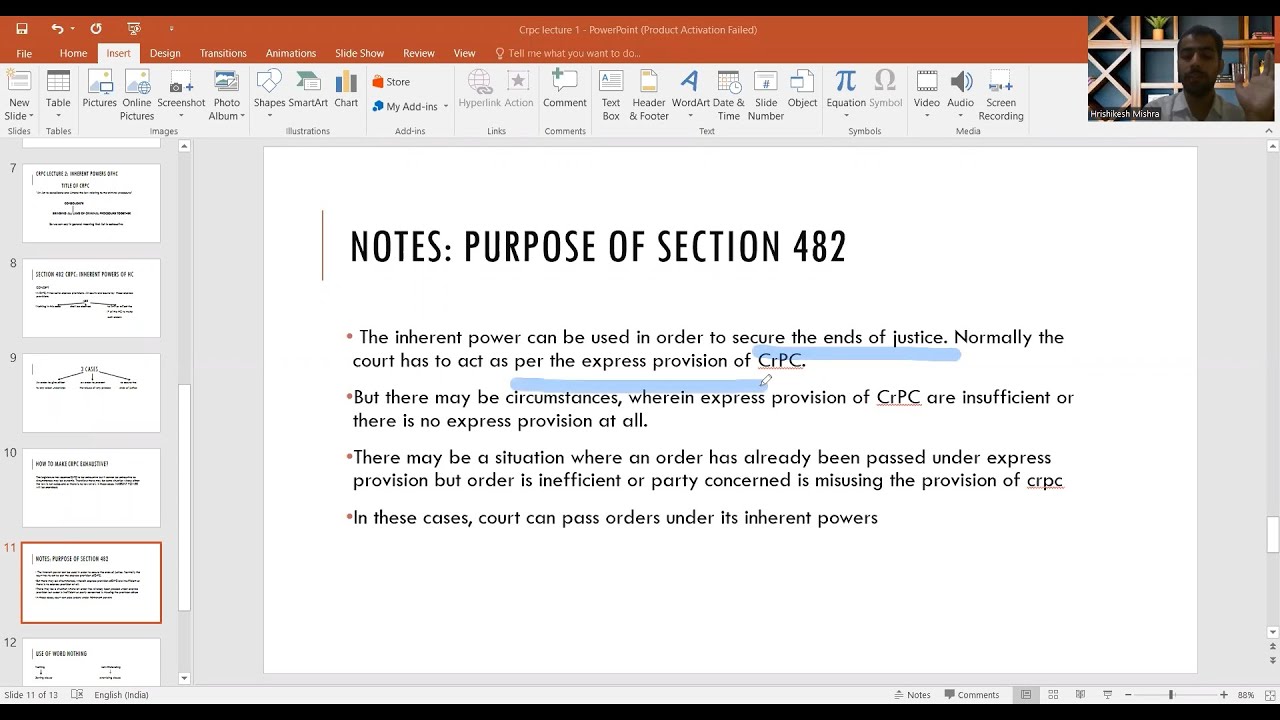Switch to the Review tab
Screen dimensions: 1280x720
[419, 53]
